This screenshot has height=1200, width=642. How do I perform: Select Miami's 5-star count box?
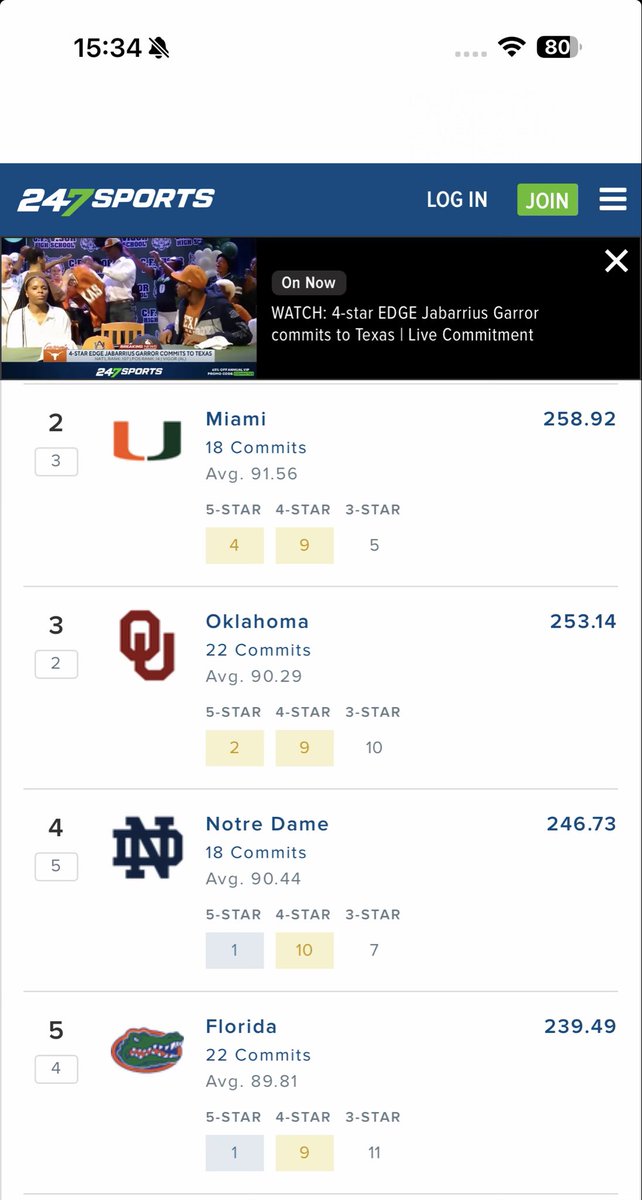click(234, 546)
